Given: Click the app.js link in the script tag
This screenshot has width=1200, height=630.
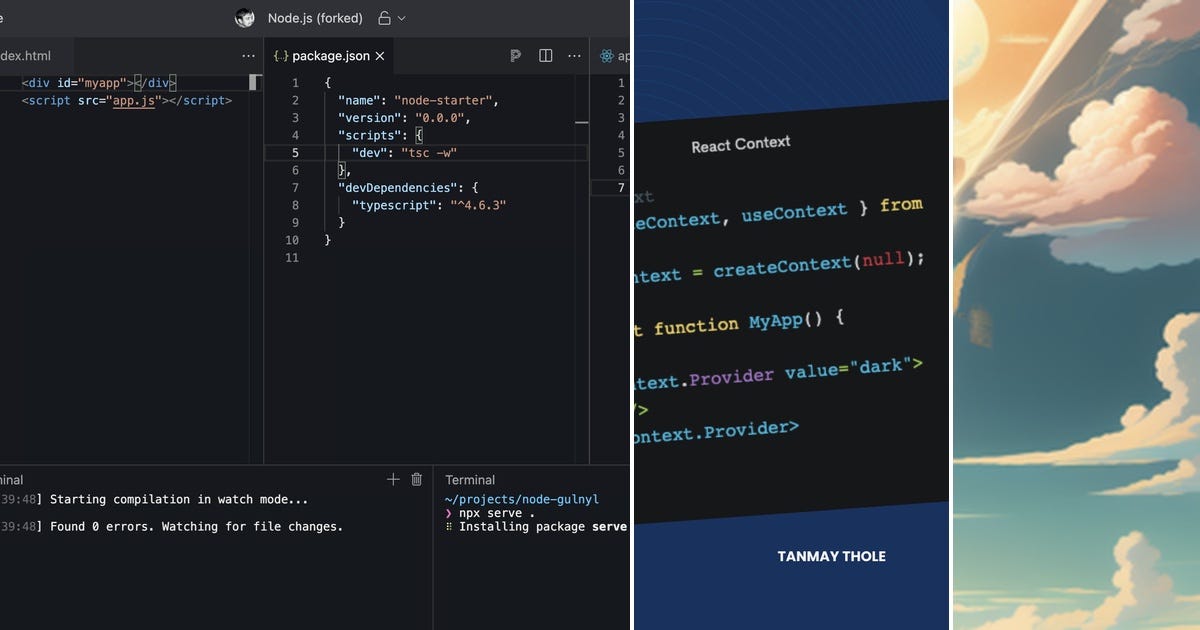Looking at the screenshot, I should tap(133, 100).
